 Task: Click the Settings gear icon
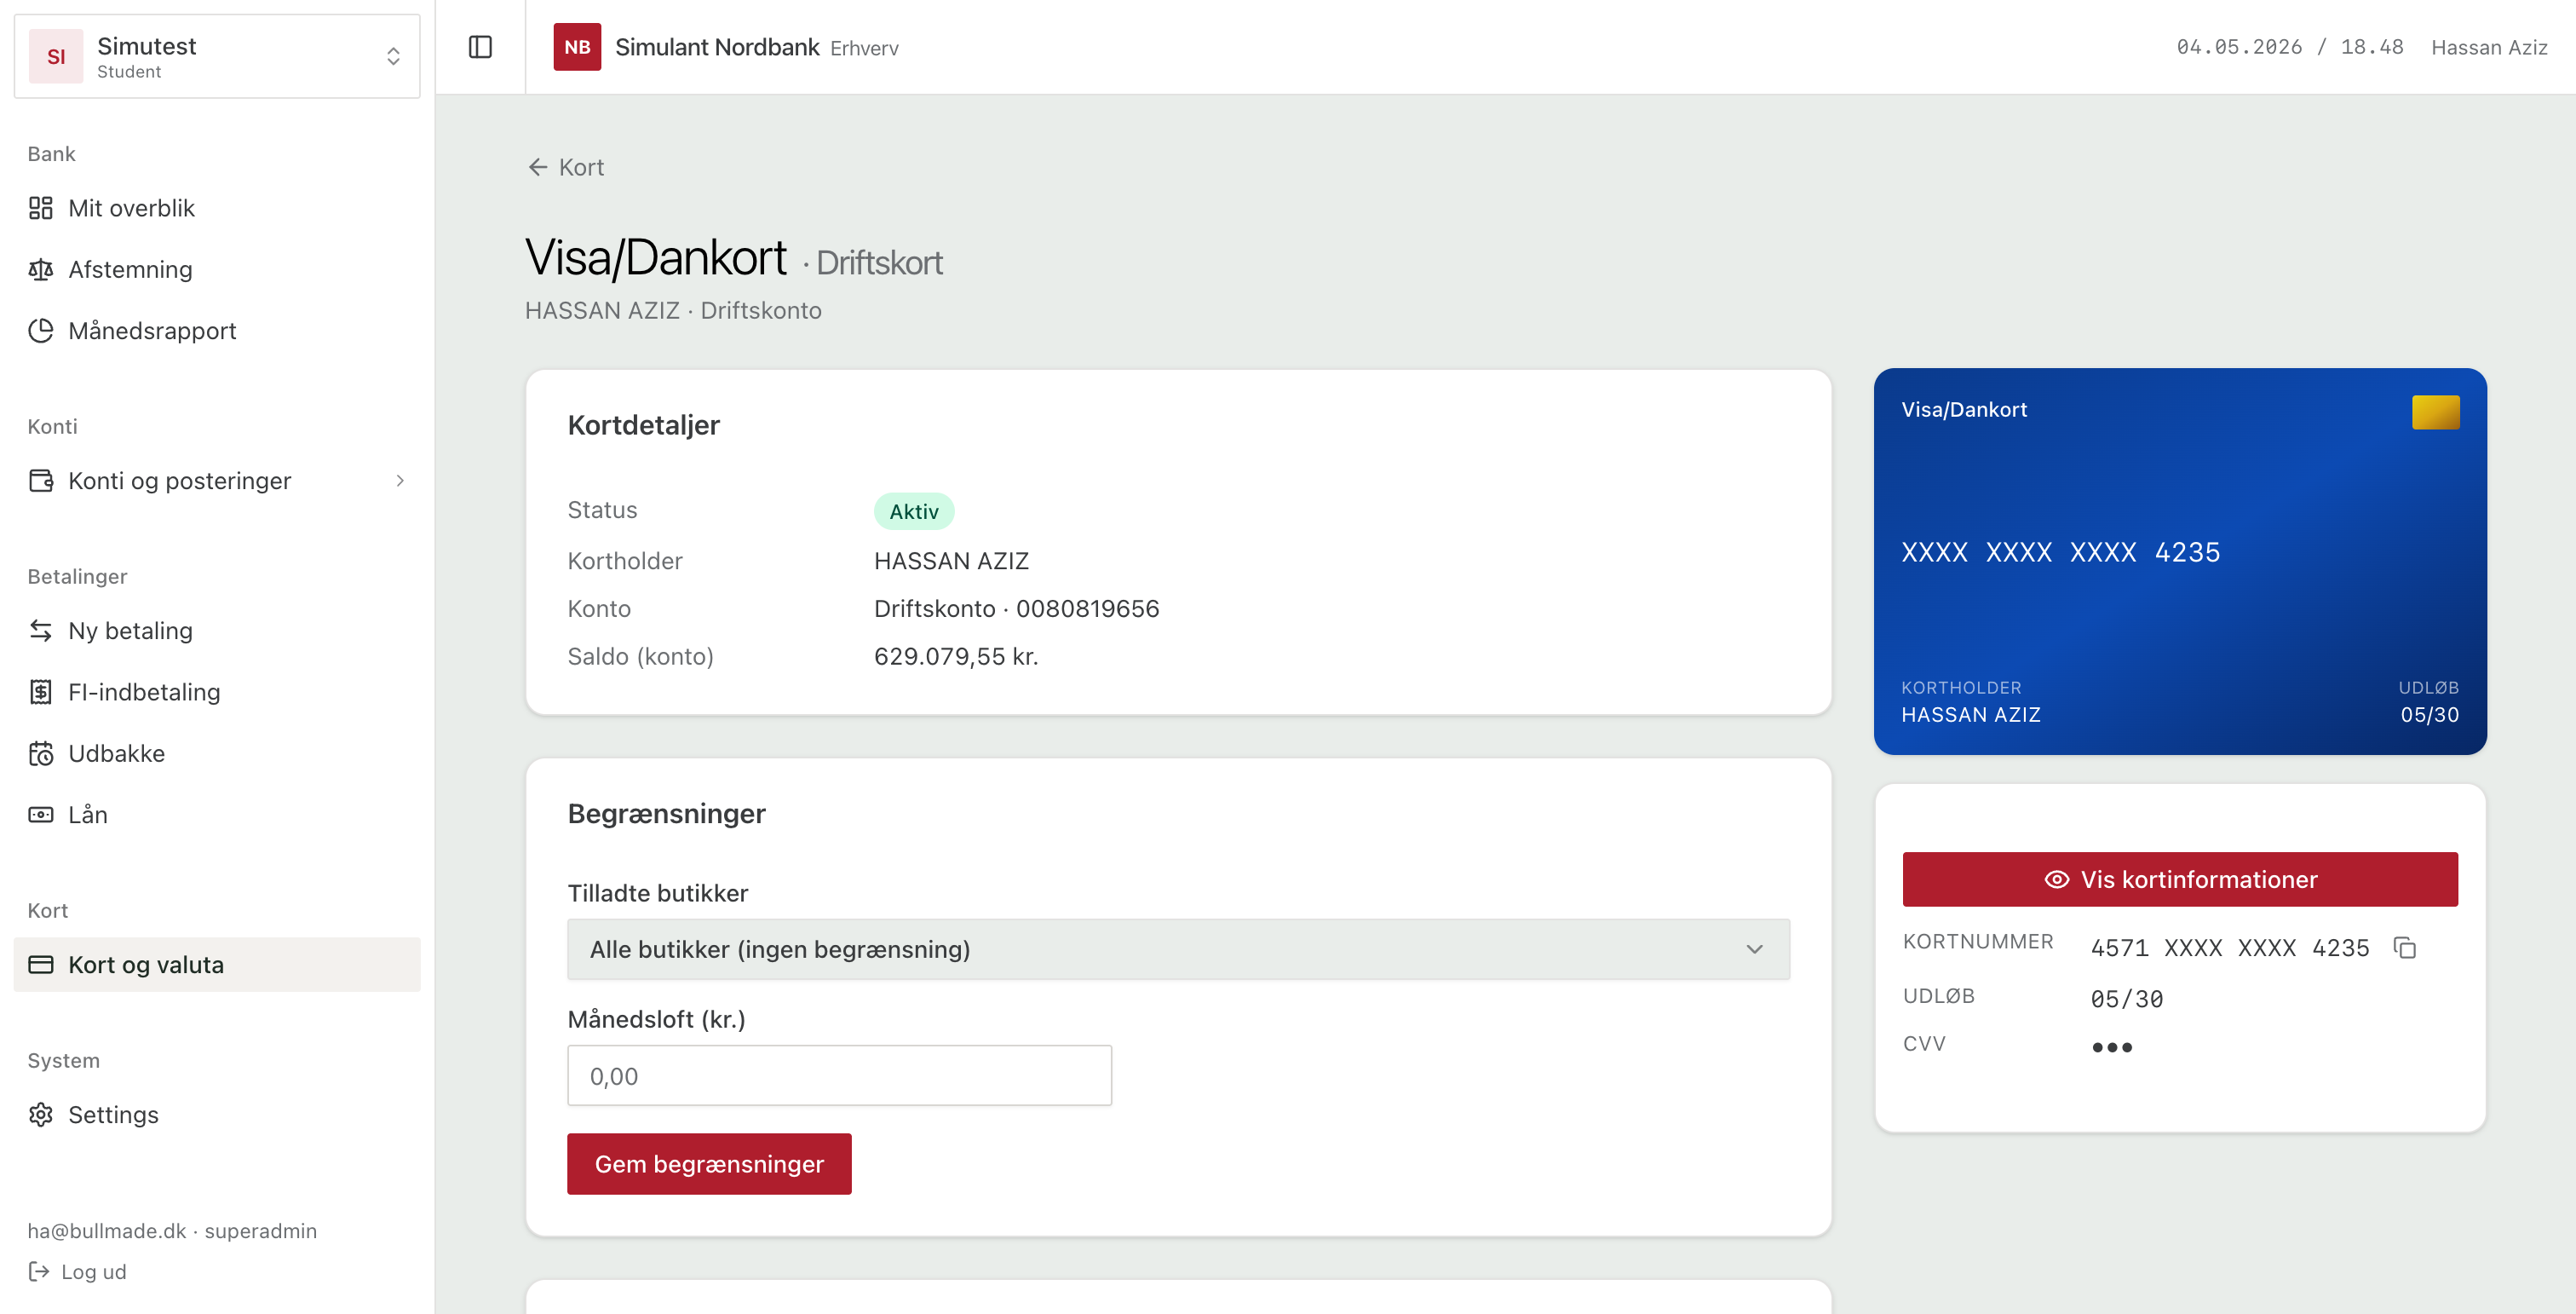[41, 1114]
